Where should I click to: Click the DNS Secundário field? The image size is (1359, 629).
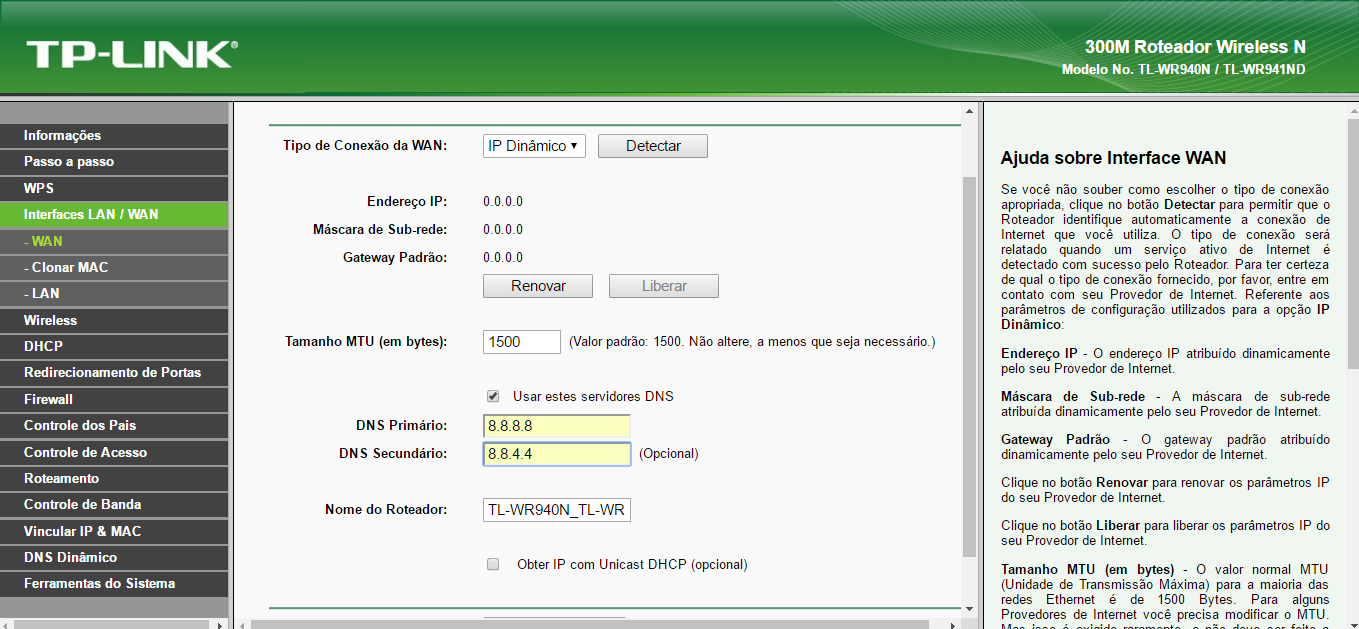[557, 454]
